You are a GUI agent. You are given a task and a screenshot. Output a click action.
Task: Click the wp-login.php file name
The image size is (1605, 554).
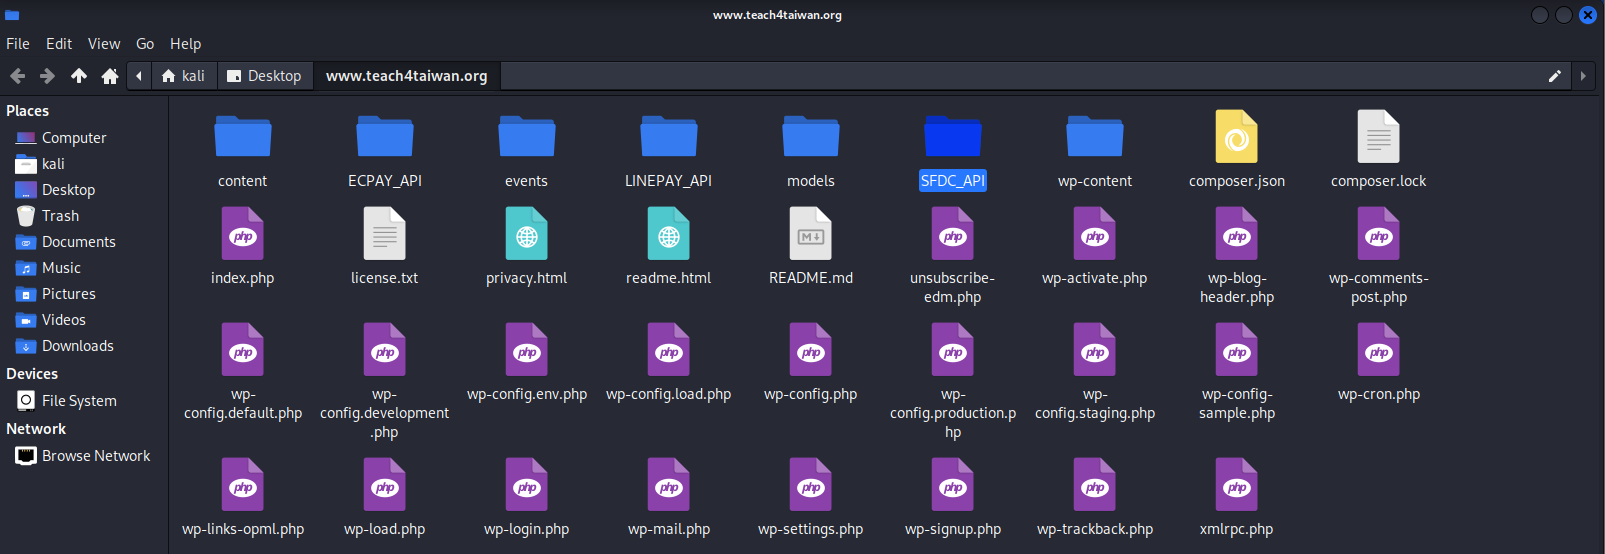pos(527,529)
